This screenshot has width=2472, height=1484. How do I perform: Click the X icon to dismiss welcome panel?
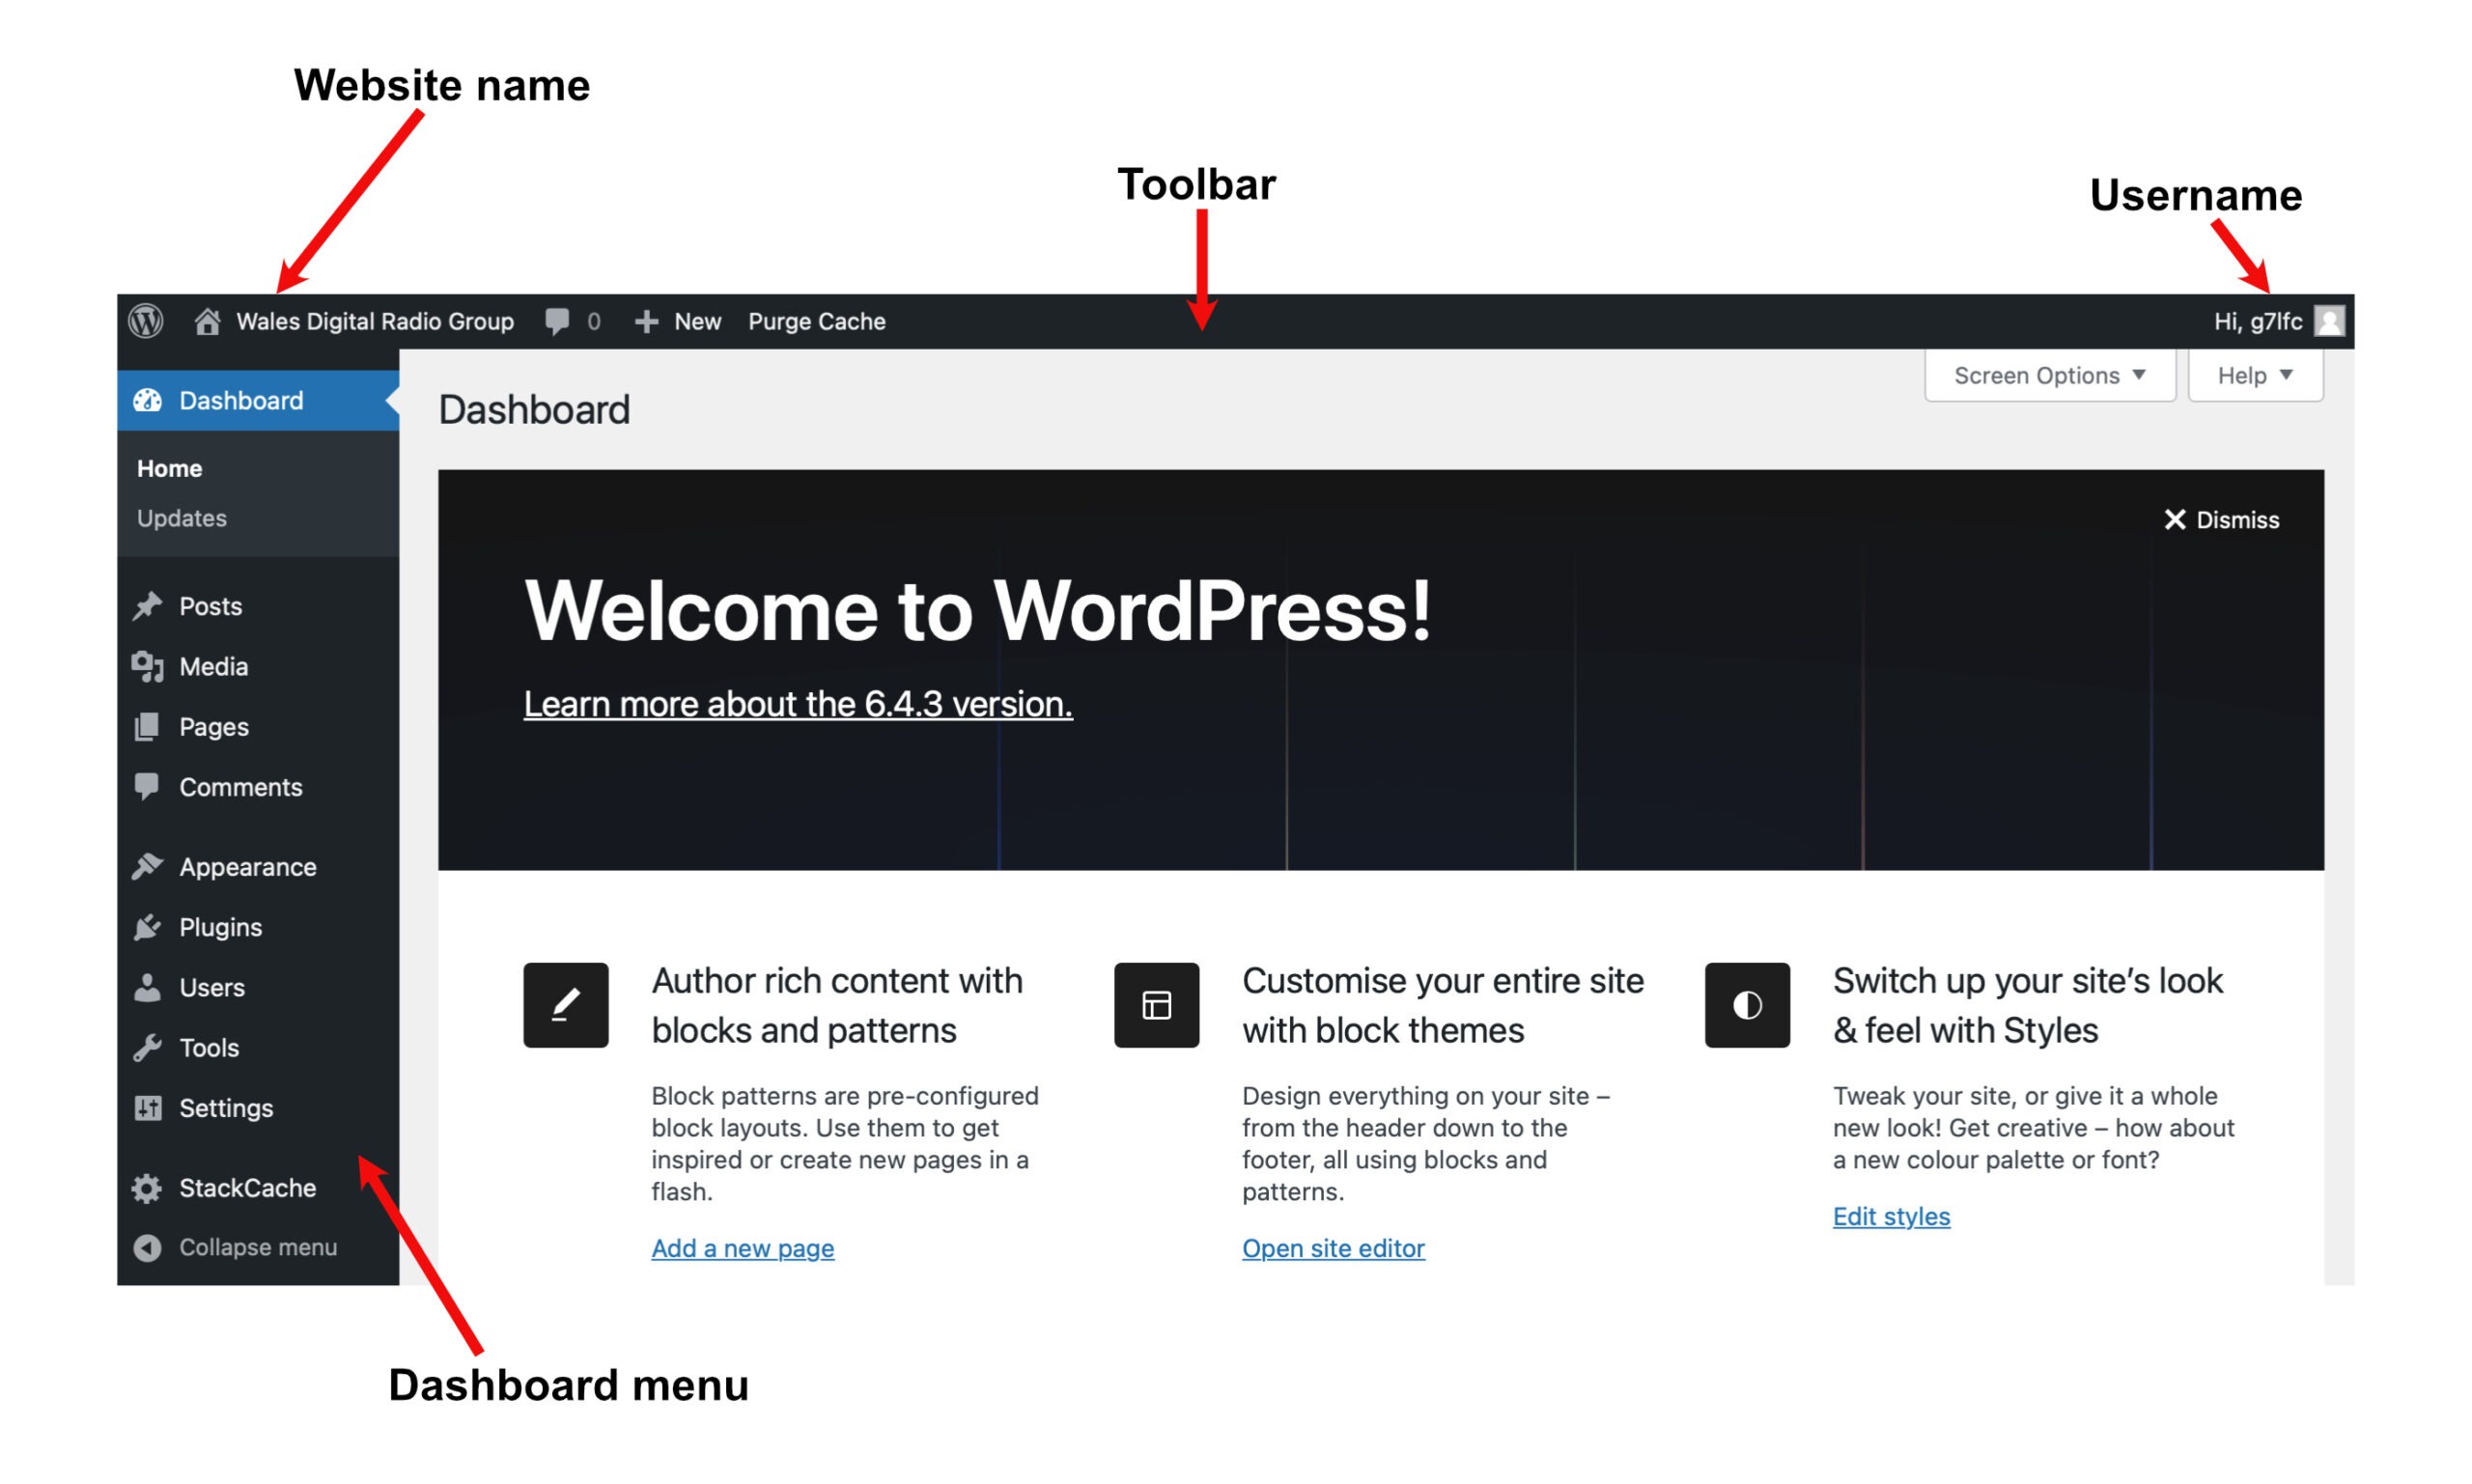point(2175,520)
